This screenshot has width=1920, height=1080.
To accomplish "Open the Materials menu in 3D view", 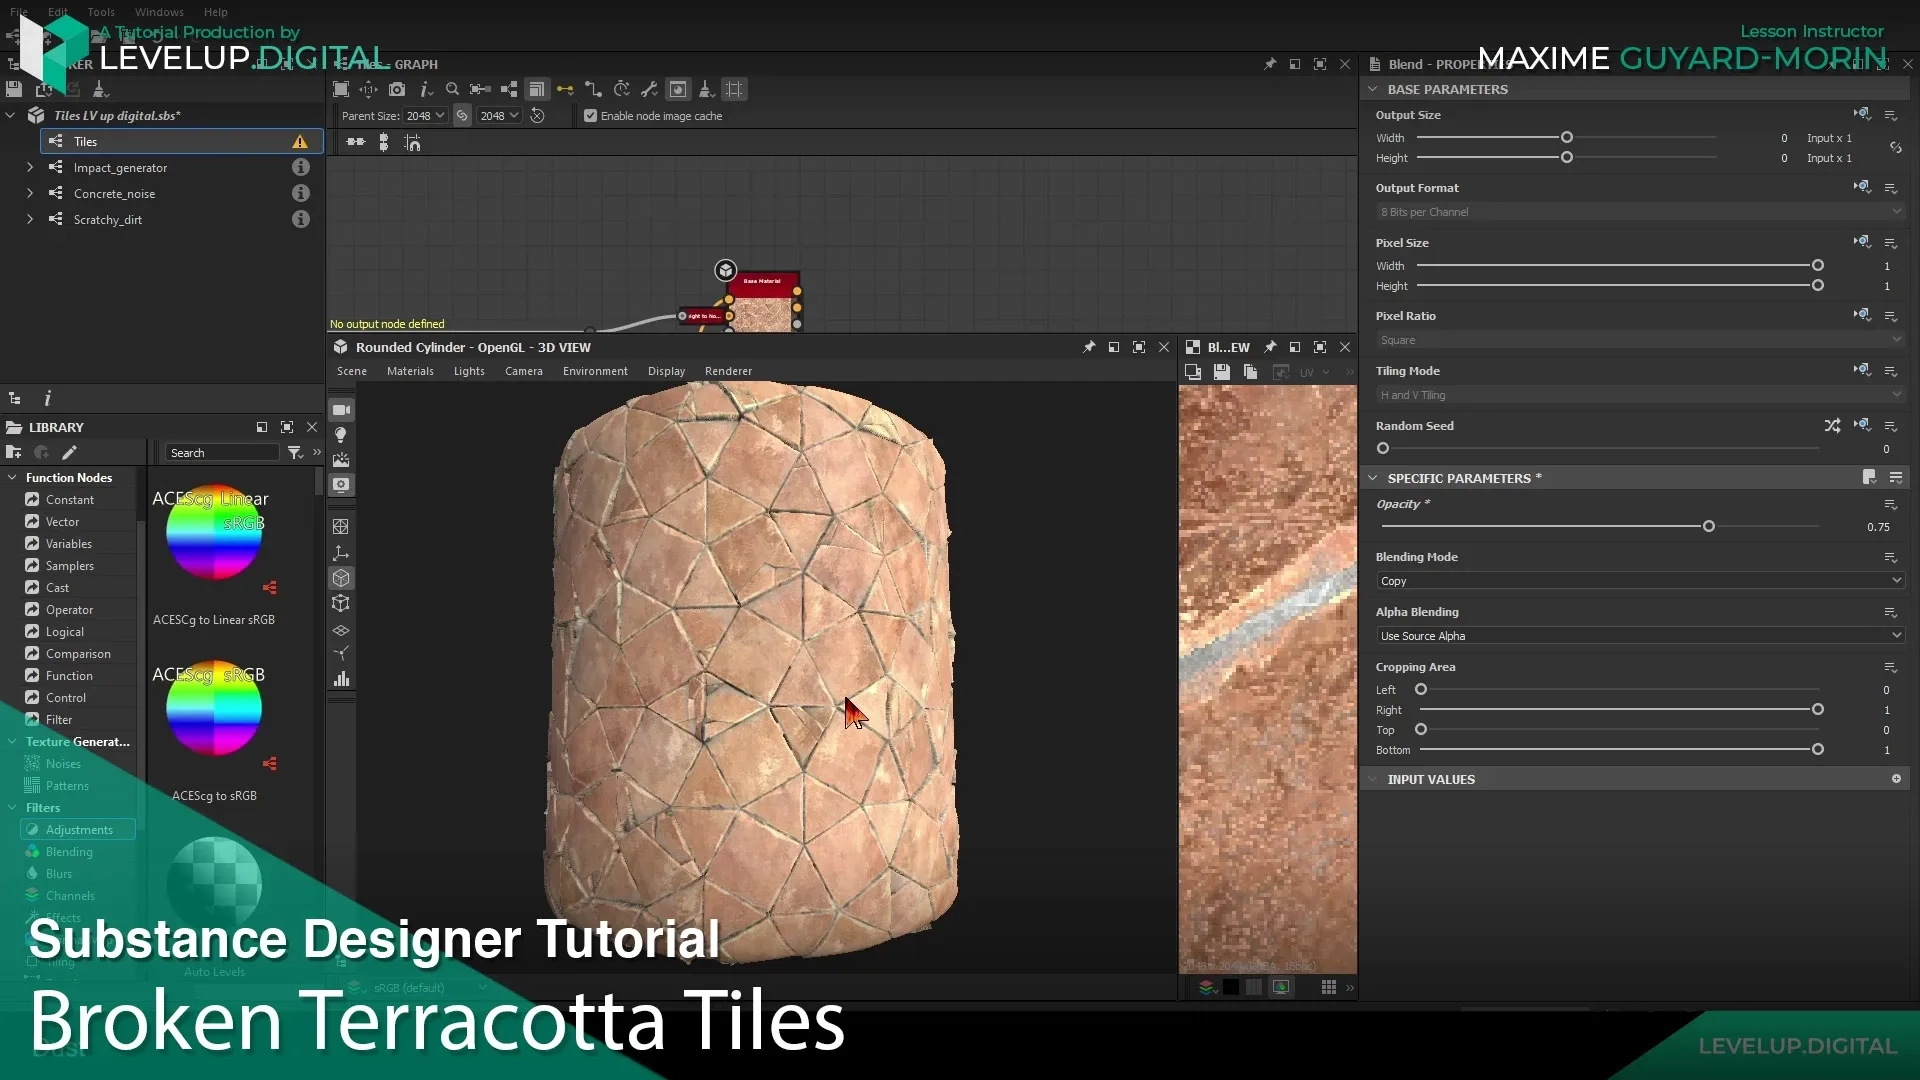I will click(410, 371).
